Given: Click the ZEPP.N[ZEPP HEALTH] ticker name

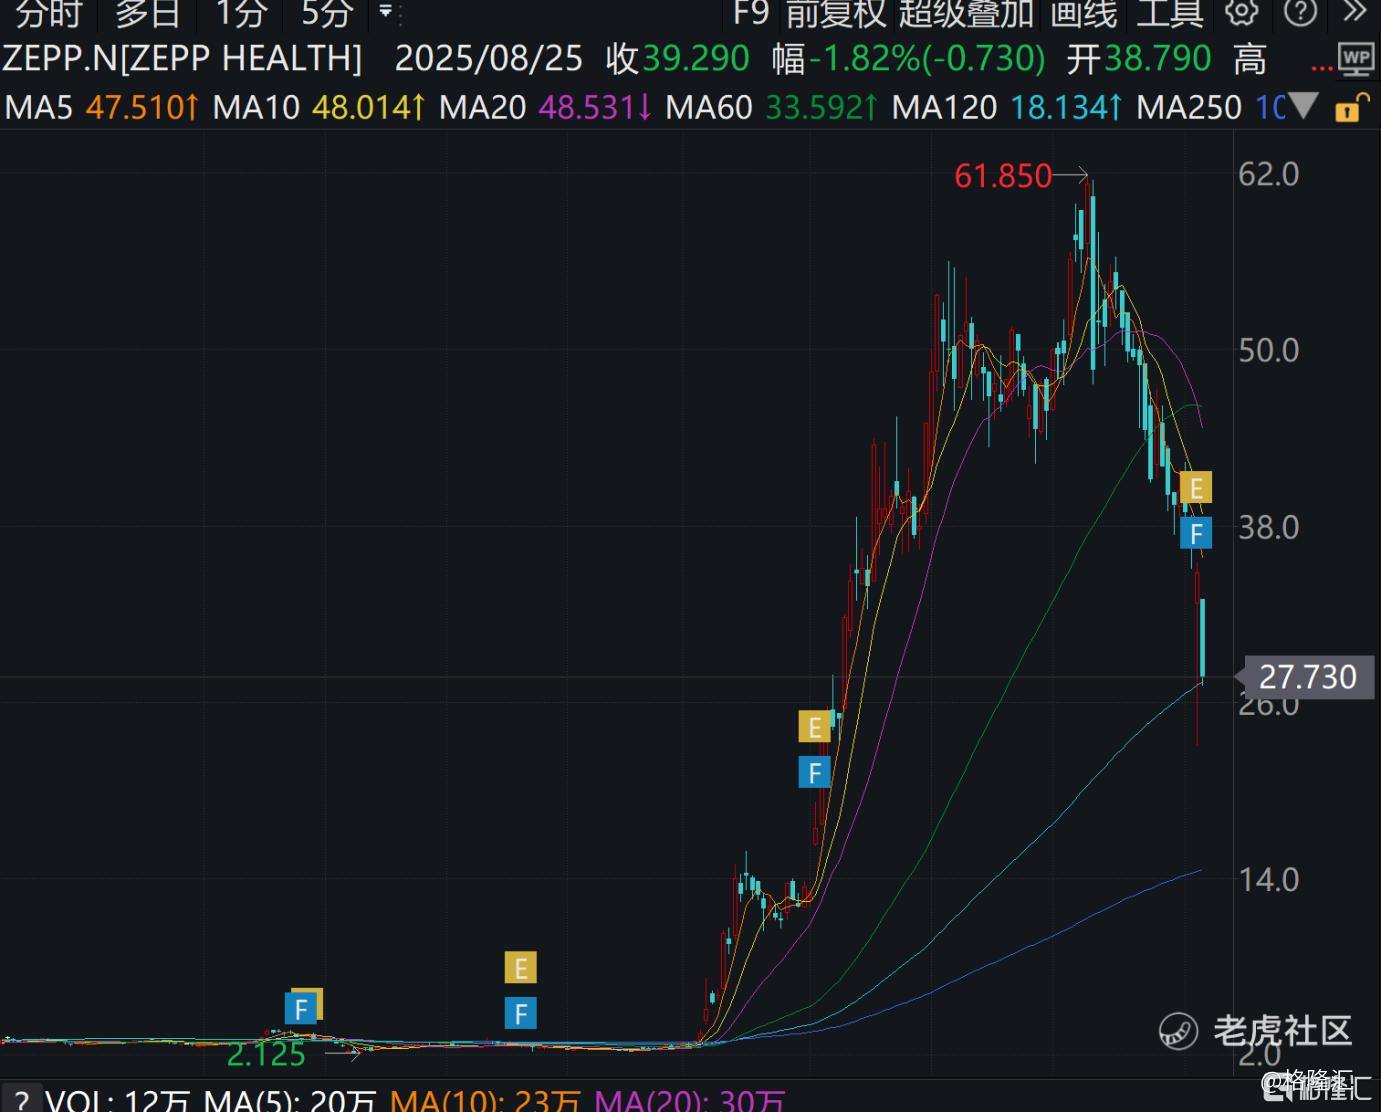Looking at the screenshot, I should click(182, 59).
